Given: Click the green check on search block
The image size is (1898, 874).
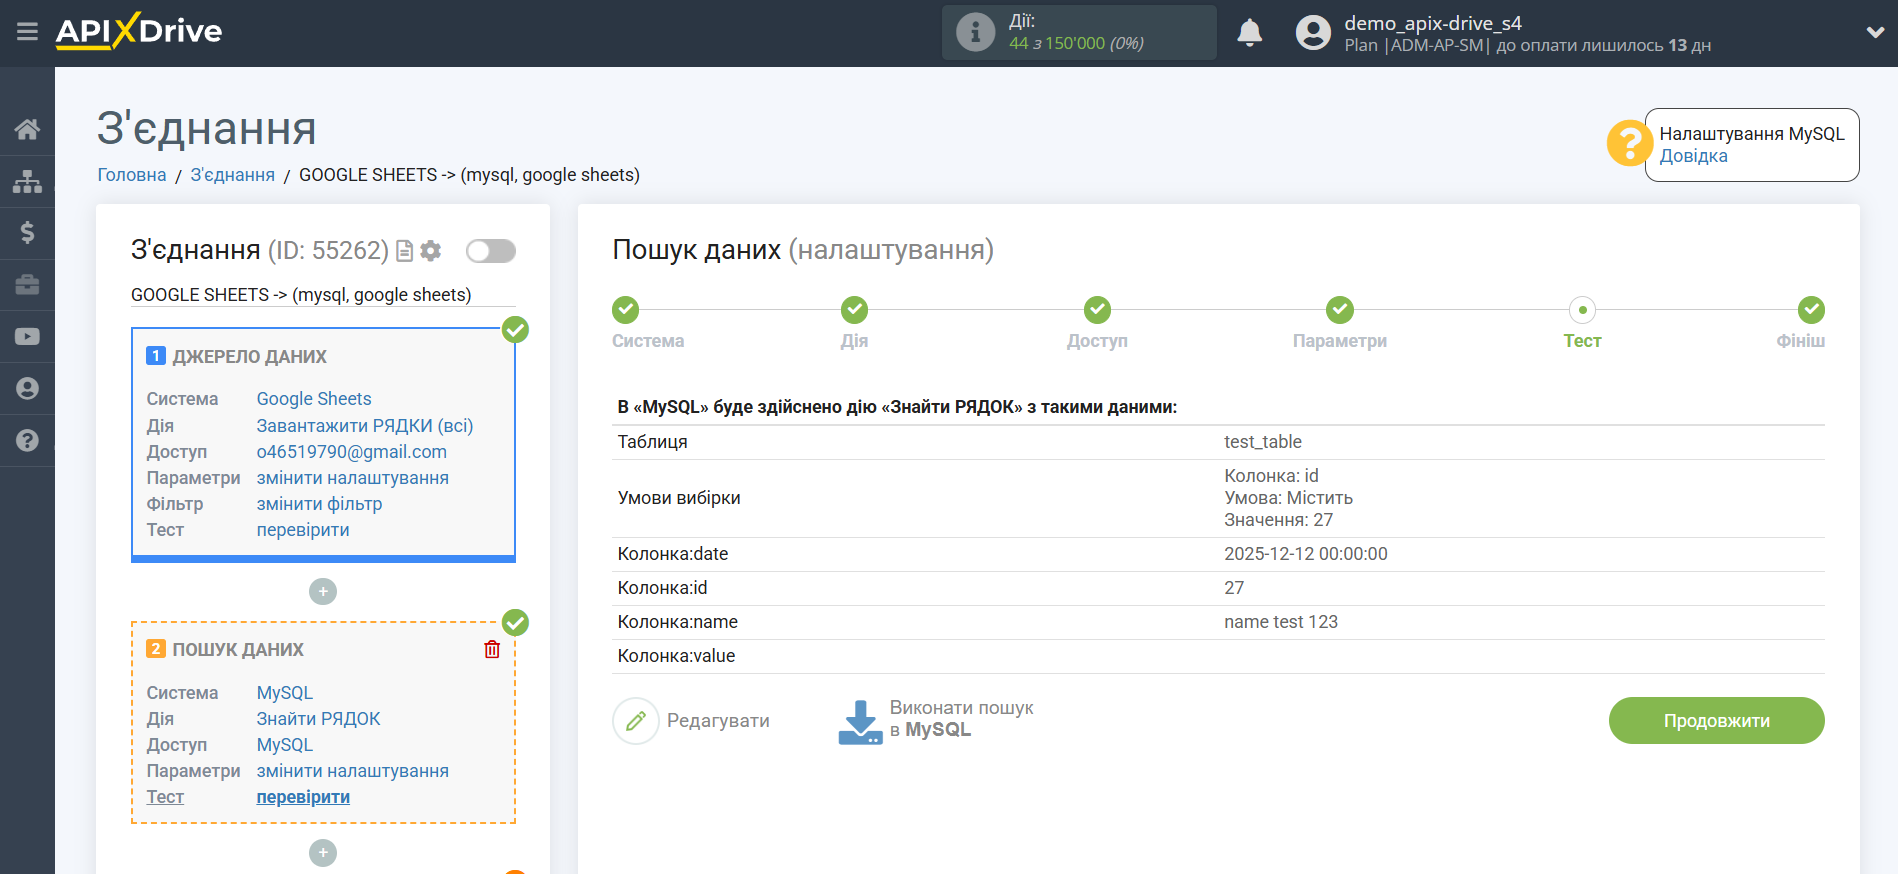Looking at the screenshot, I should pos(515,623).
